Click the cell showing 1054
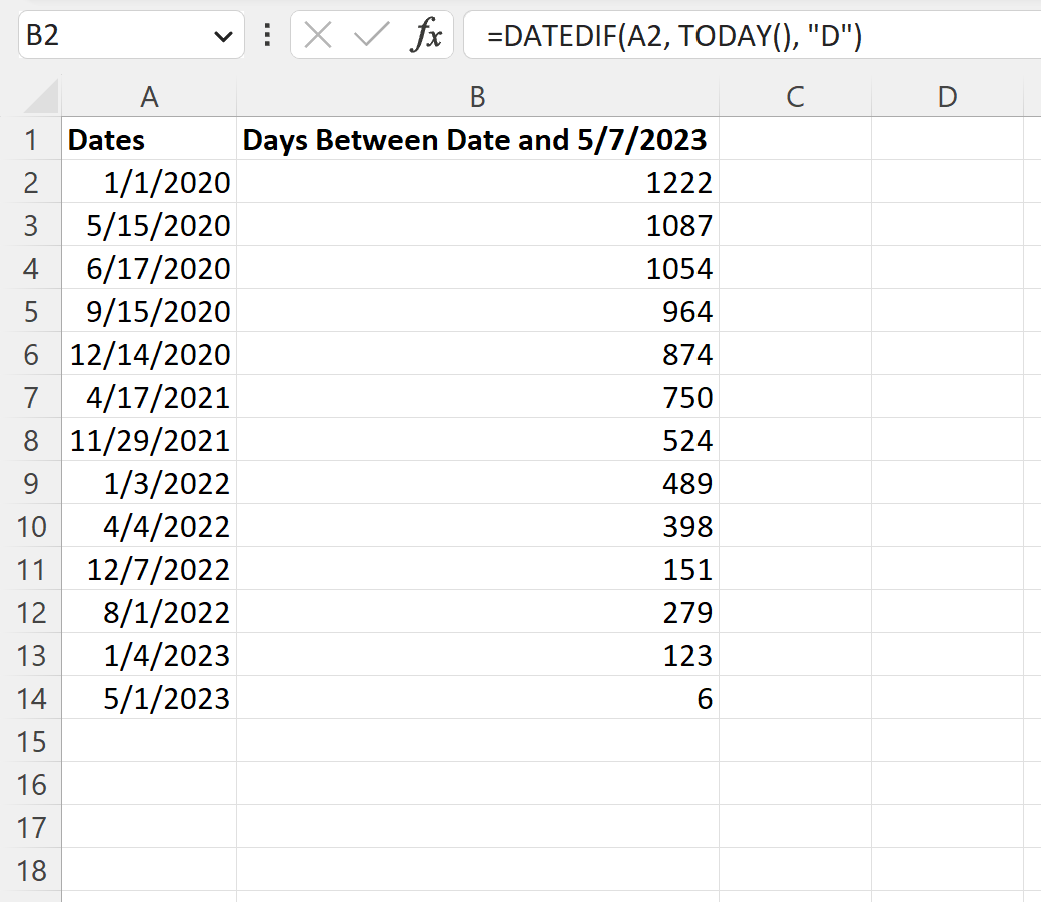1041x902 pixels. [478, 268]
